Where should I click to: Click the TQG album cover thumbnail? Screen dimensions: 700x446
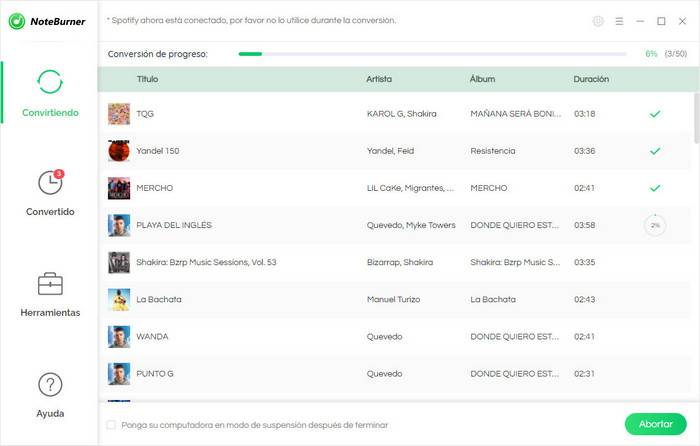coord(119,114)
